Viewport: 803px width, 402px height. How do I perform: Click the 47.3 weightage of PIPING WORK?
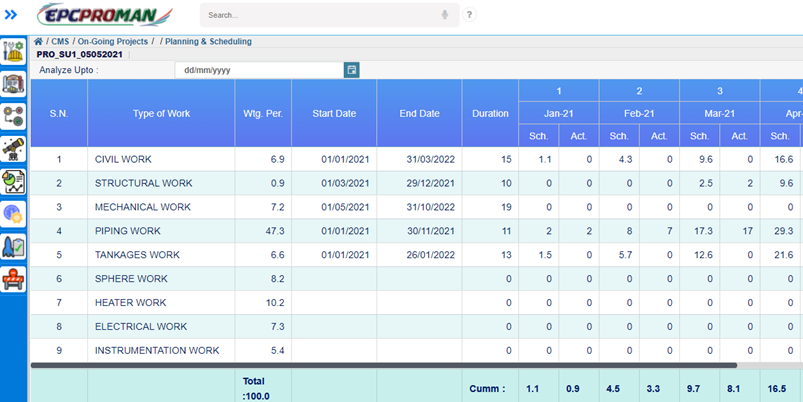(x=275, y=231)
